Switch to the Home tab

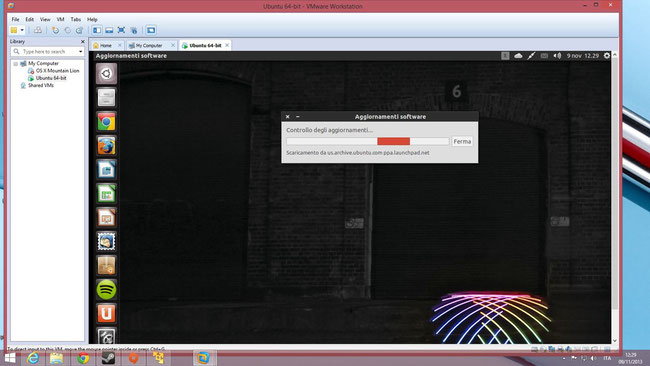pos(107,45)
